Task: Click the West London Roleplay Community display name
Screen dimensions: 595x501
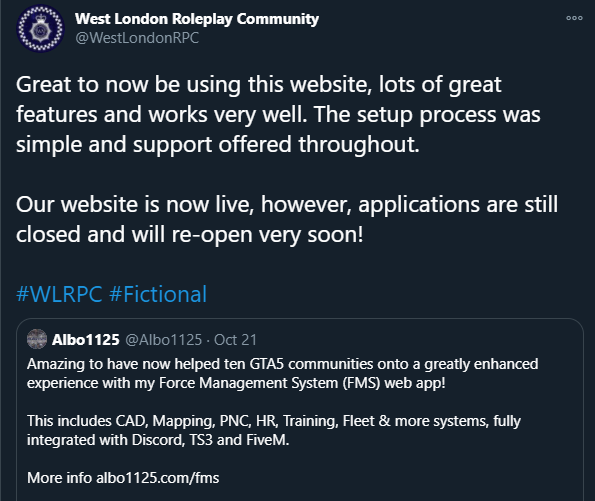Action: pos(197,19)
